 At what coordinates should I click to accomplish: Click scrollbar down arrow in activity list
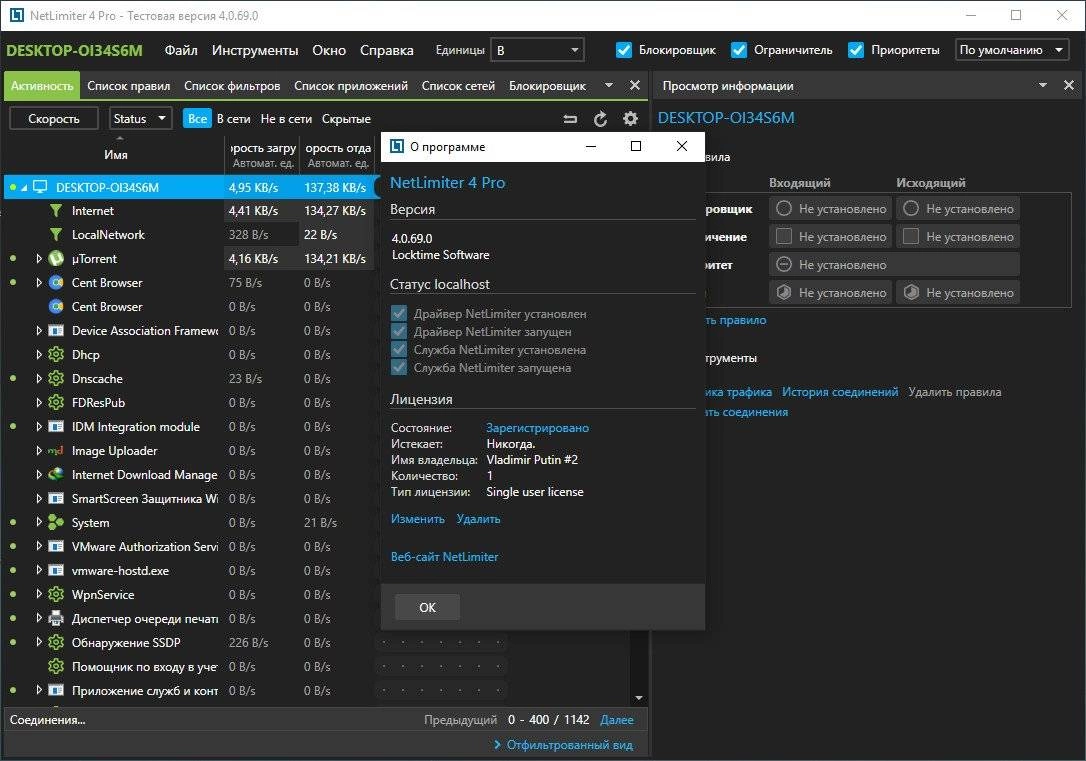coord(639,697)
